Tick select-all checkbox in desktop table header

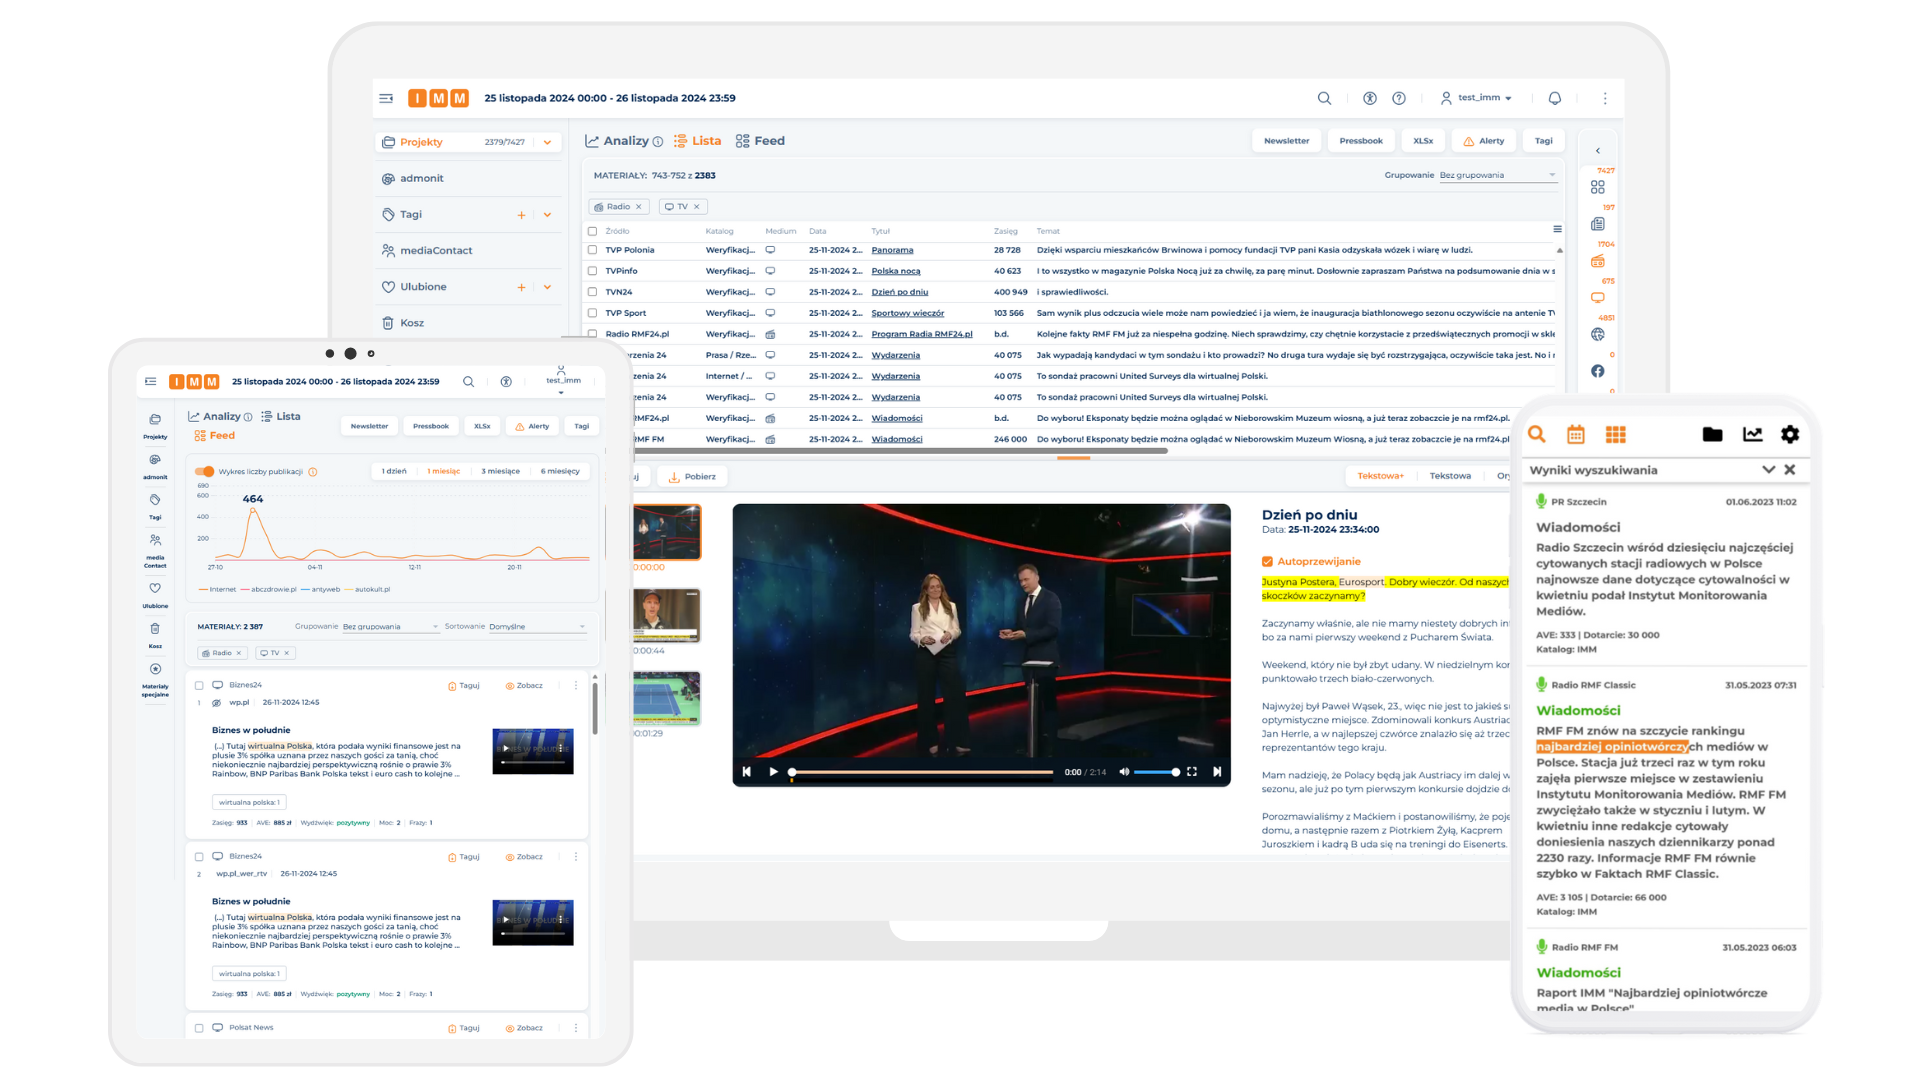(x=592, y=231)
